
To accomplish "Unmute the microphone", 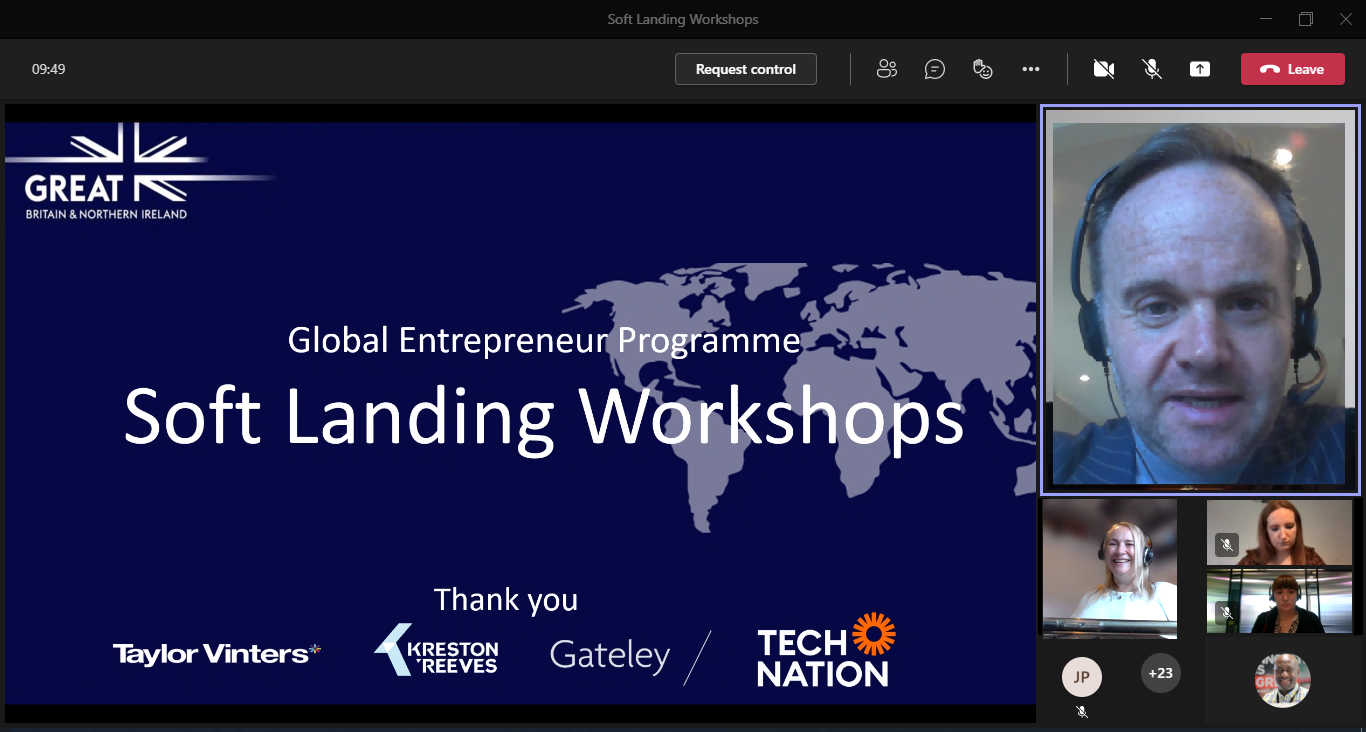I will [1152, 69].
